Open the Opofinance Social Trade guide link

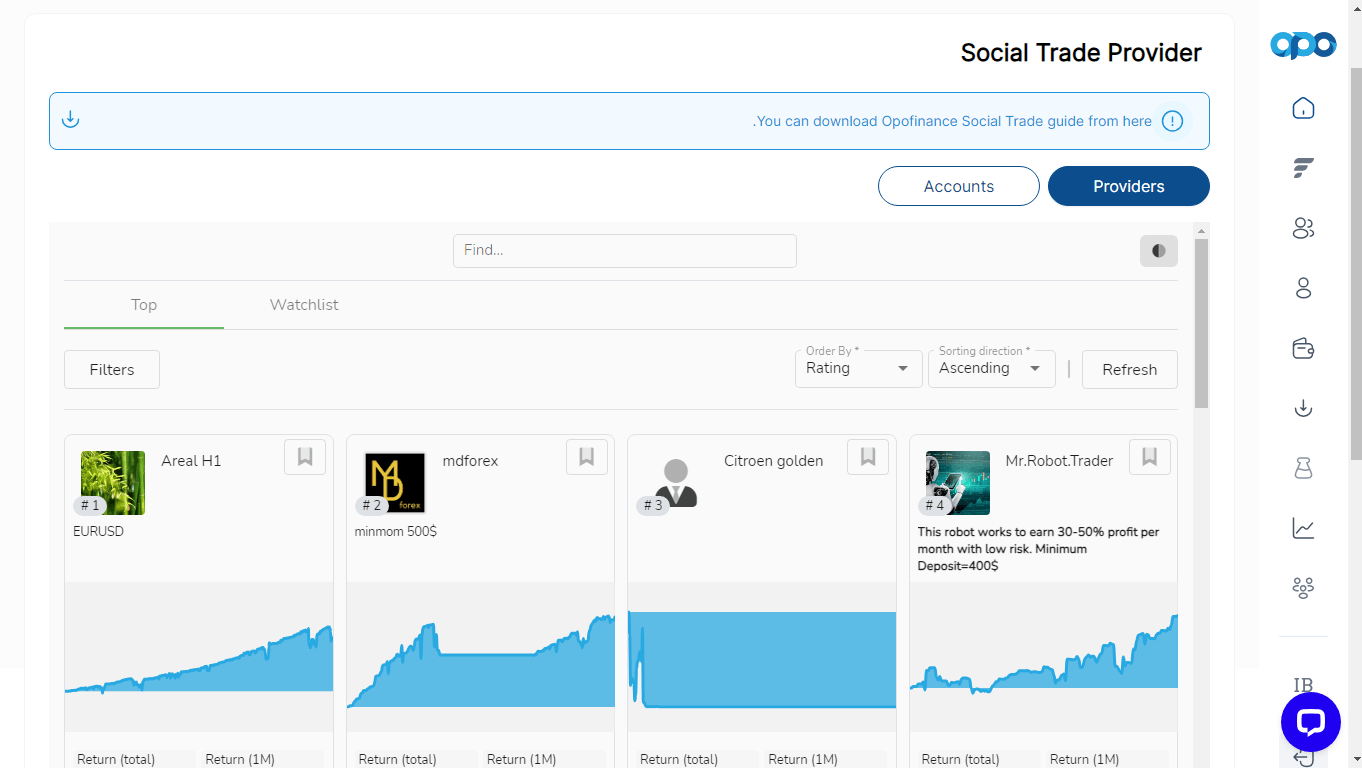tap(952, 121)
